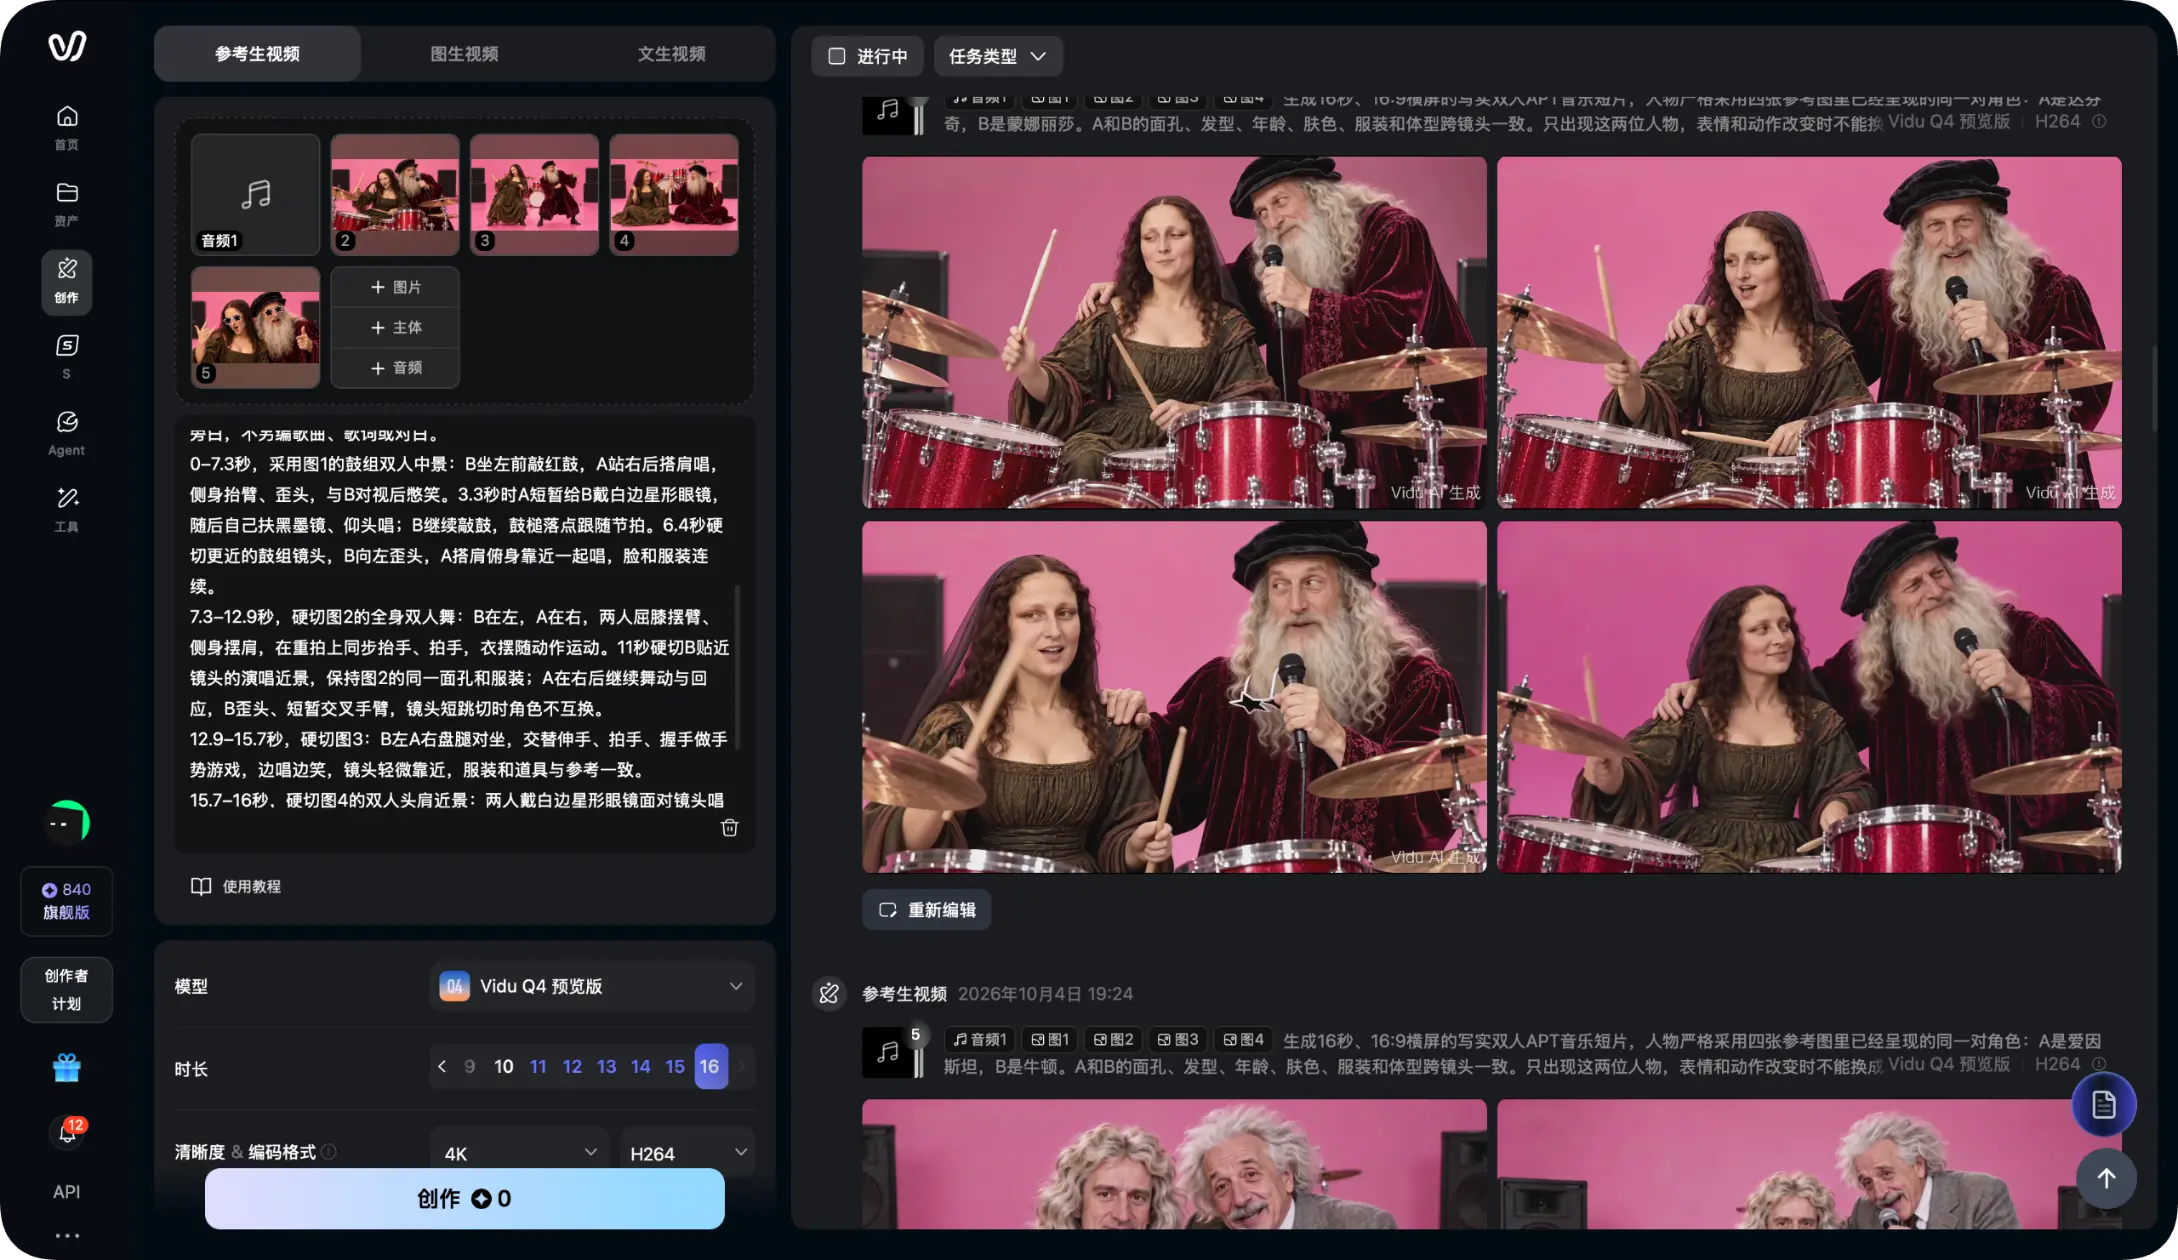The image size is (2178, 1260).
Task: Open the H264 codec dropdown
Action: pos(687,1153)
